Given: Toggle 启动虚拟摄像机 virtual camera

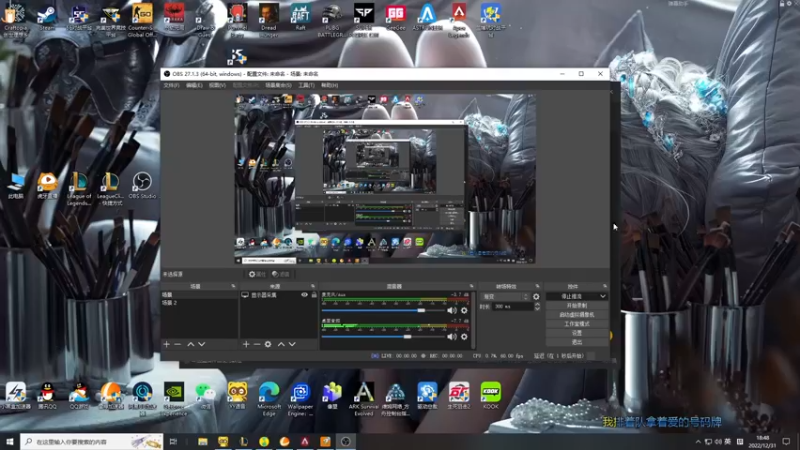Looking at the screenshot, I should (x=577, y=314).
